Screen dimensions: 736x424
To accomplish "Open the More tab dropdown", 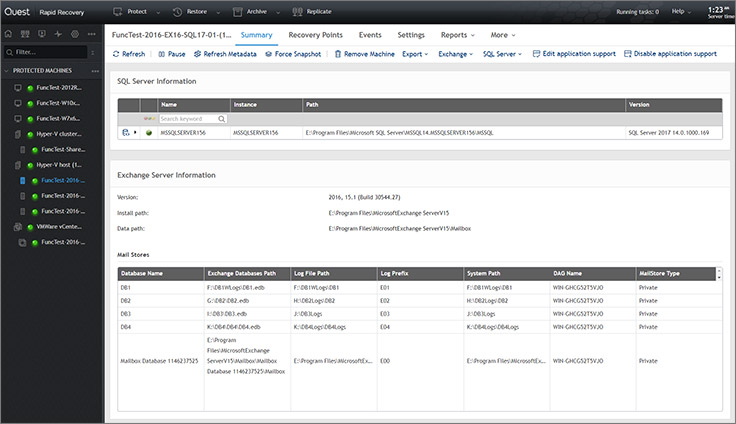I will [503, 35].
